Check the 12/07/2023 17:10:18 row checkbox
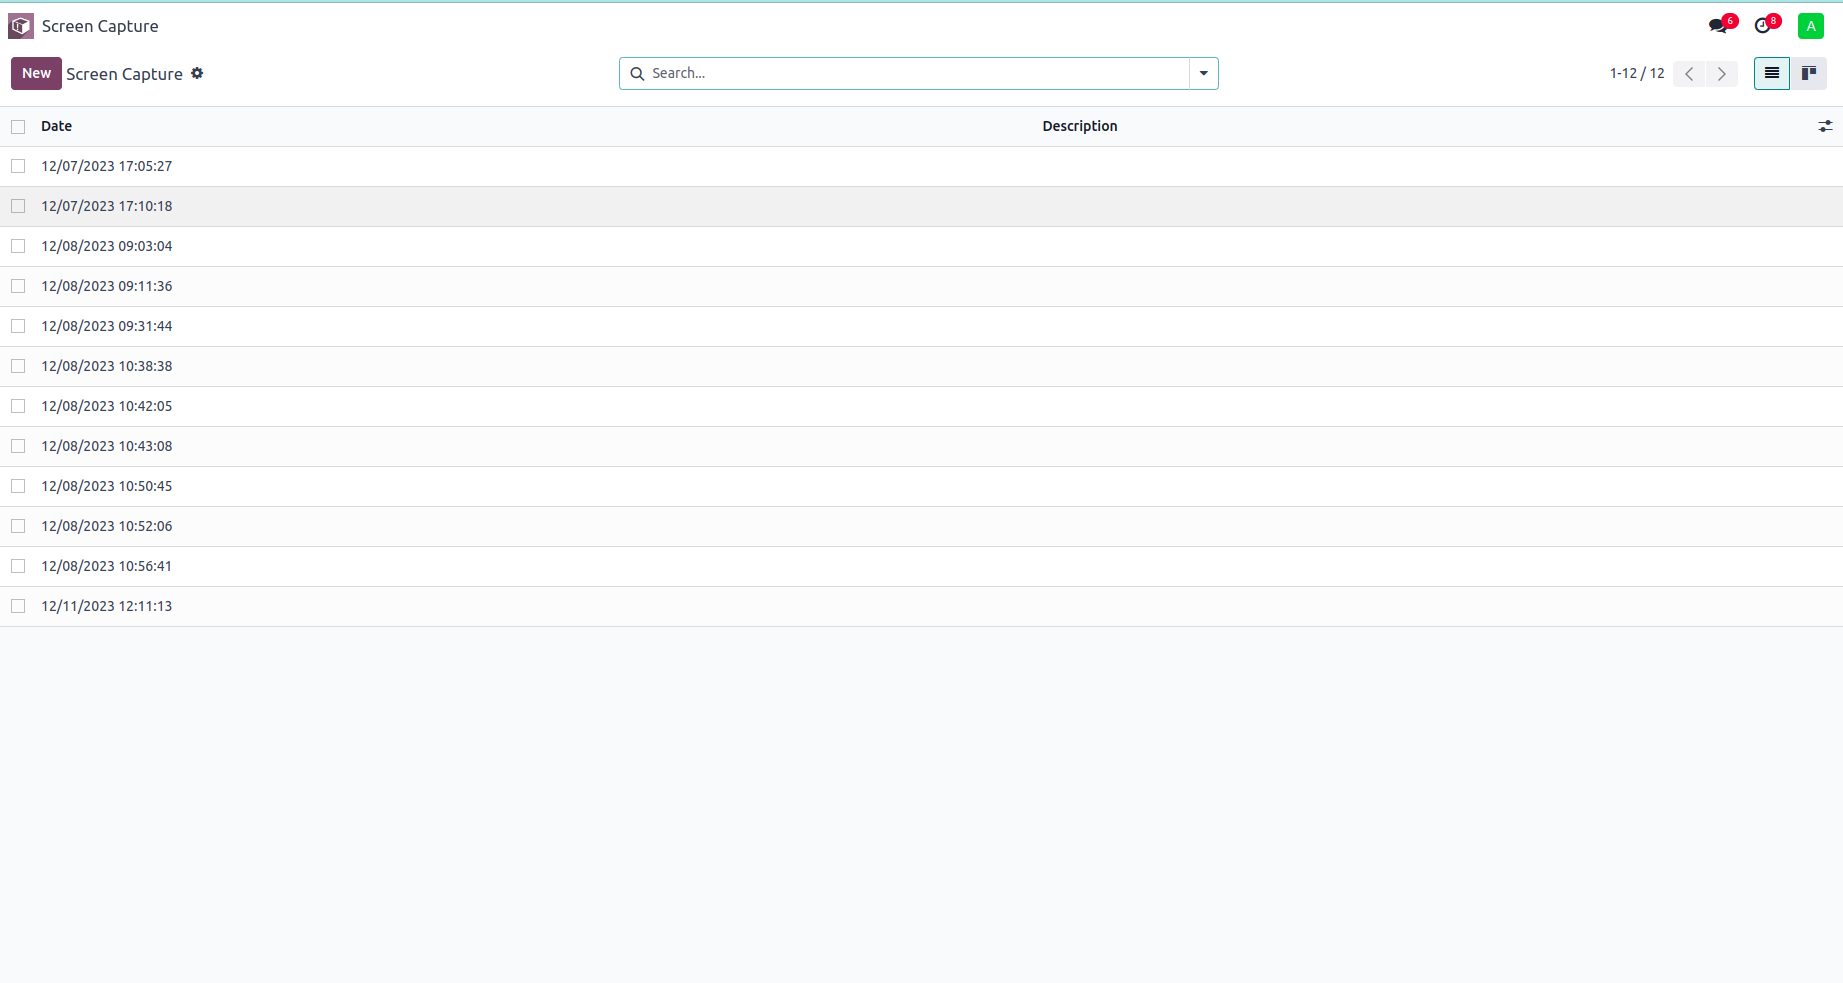This screenshot has height=983, width=1843. [18, 206]
